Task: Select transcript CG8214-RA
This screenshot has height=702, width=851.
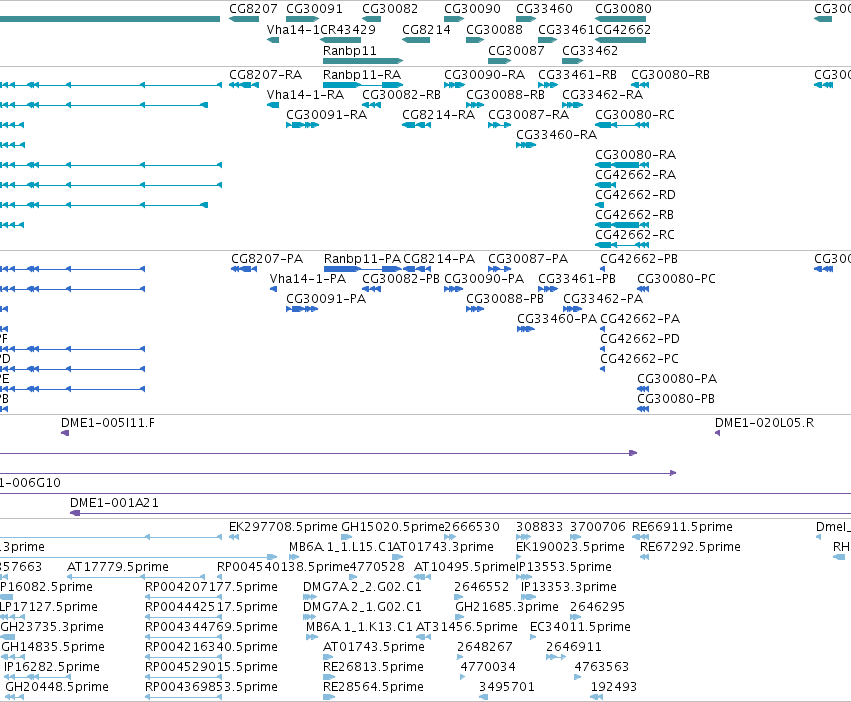Action: click(x=416, y=125)
